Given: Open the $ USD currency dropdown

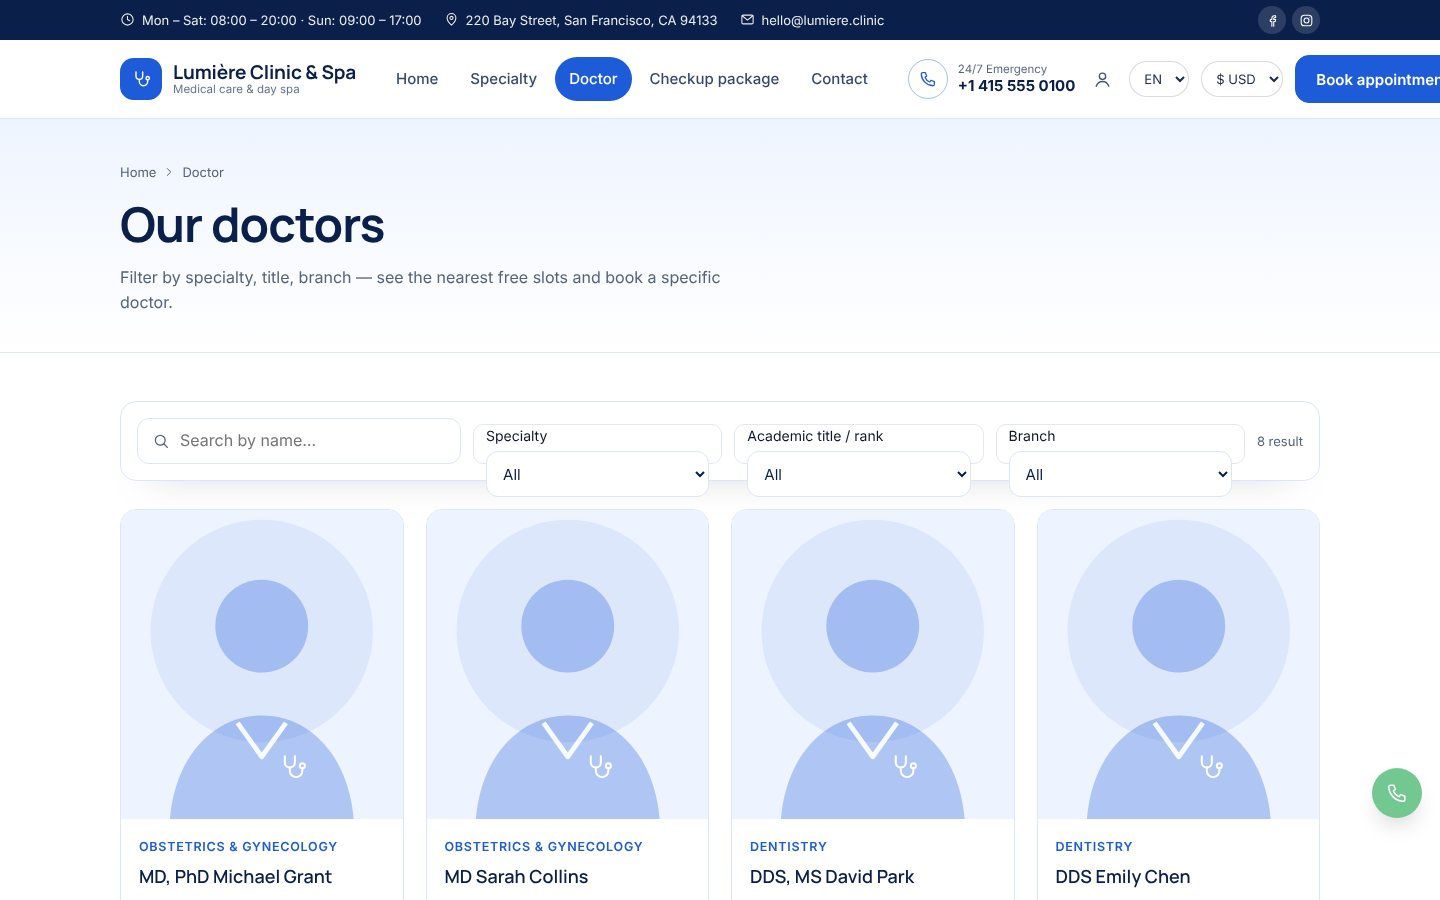Looking at the screenshot, I should tap(1242, 79).
